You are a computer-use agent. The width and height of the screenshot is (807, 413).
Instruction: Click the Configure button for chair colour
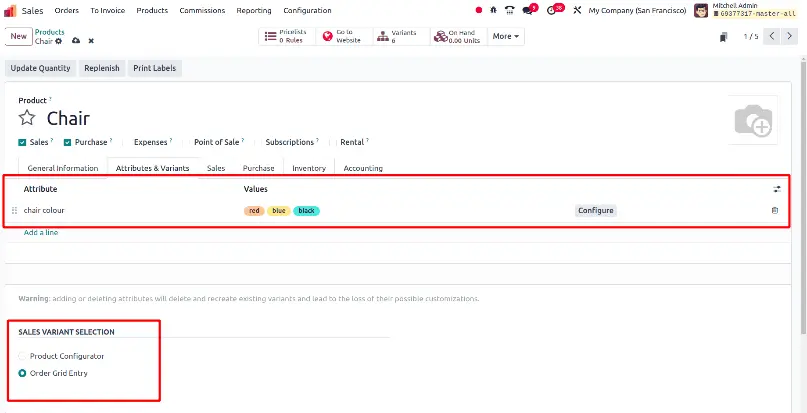pyautogui.click(x=595, y=211)
